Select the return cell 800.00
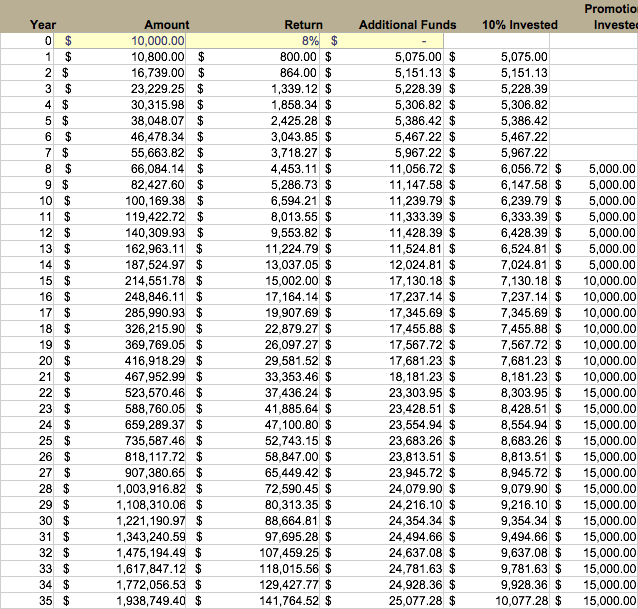The image size is (638, 609). pos(253,57)
